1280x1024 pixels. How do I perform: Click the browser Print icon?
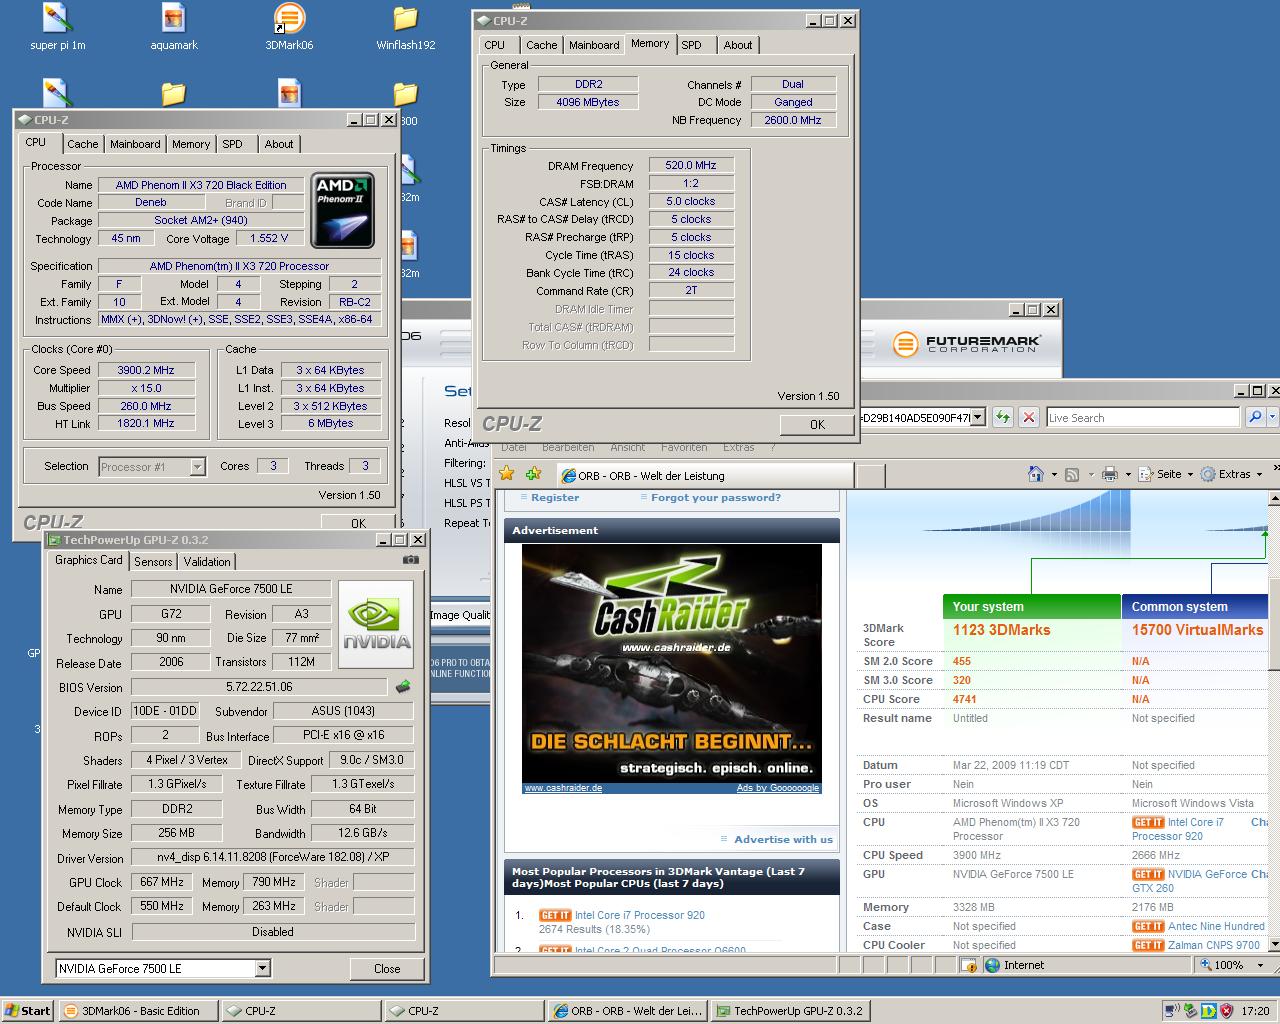(1109, 474)
